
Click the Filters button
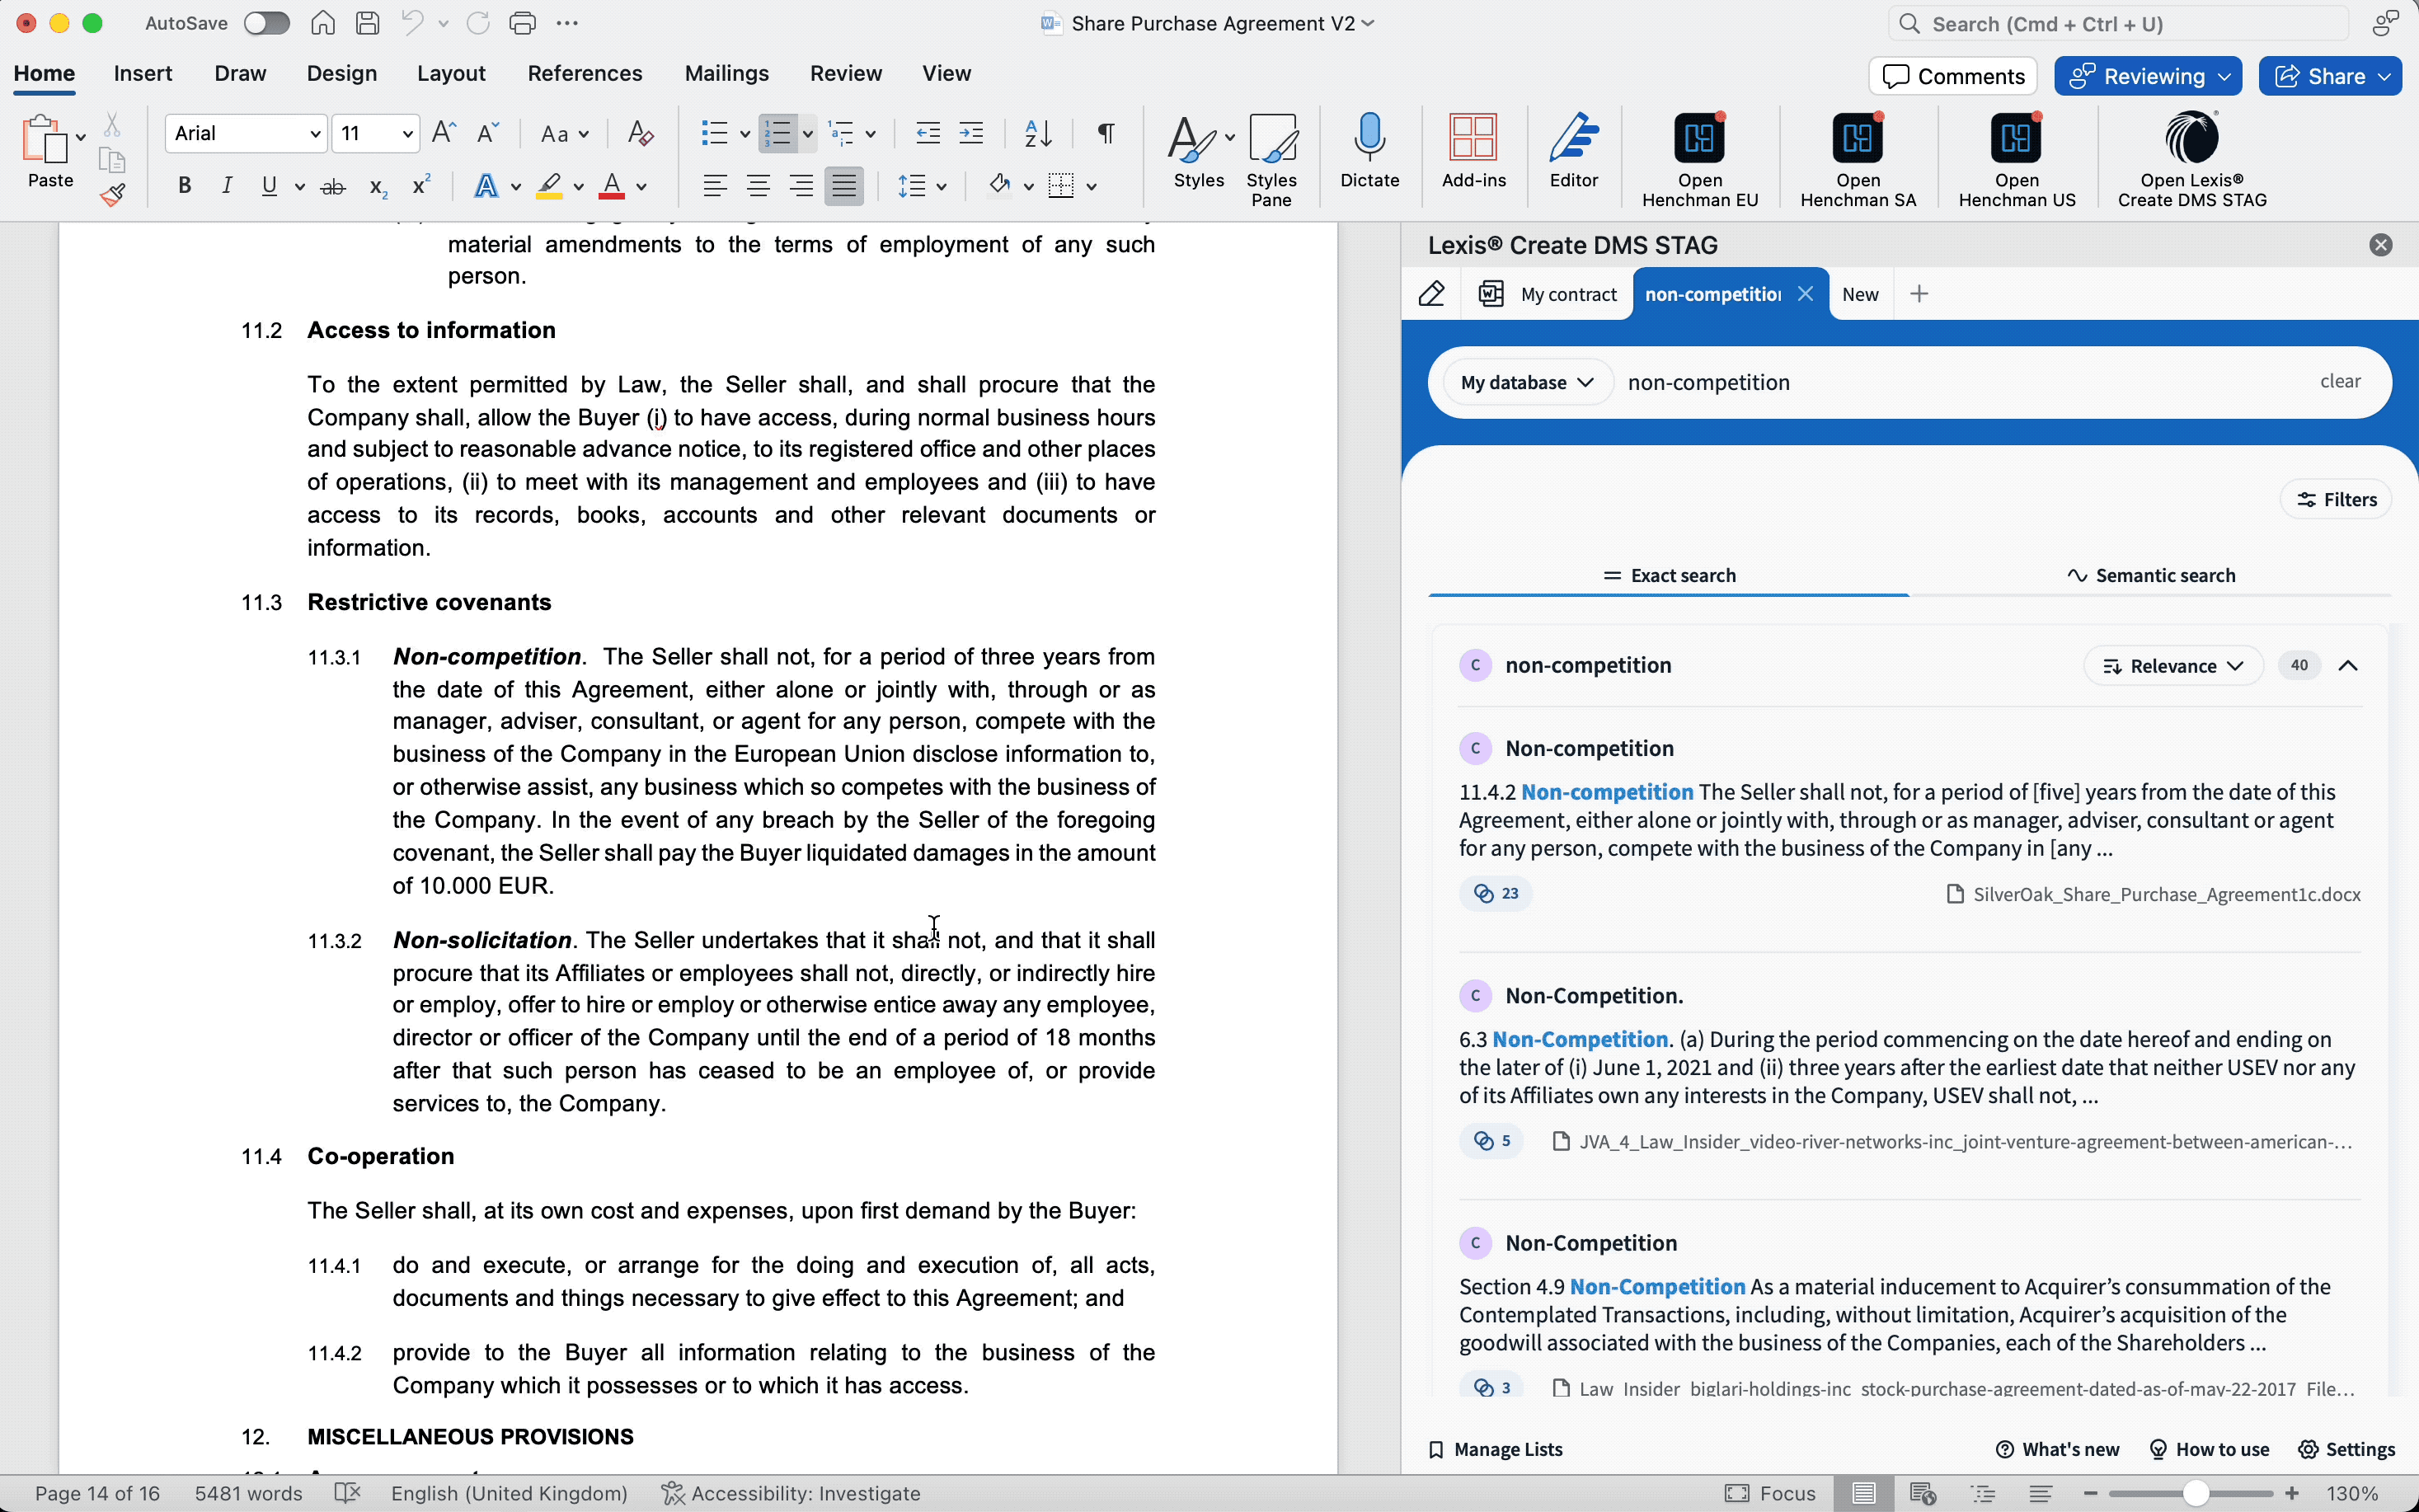tap(2334, 499)
